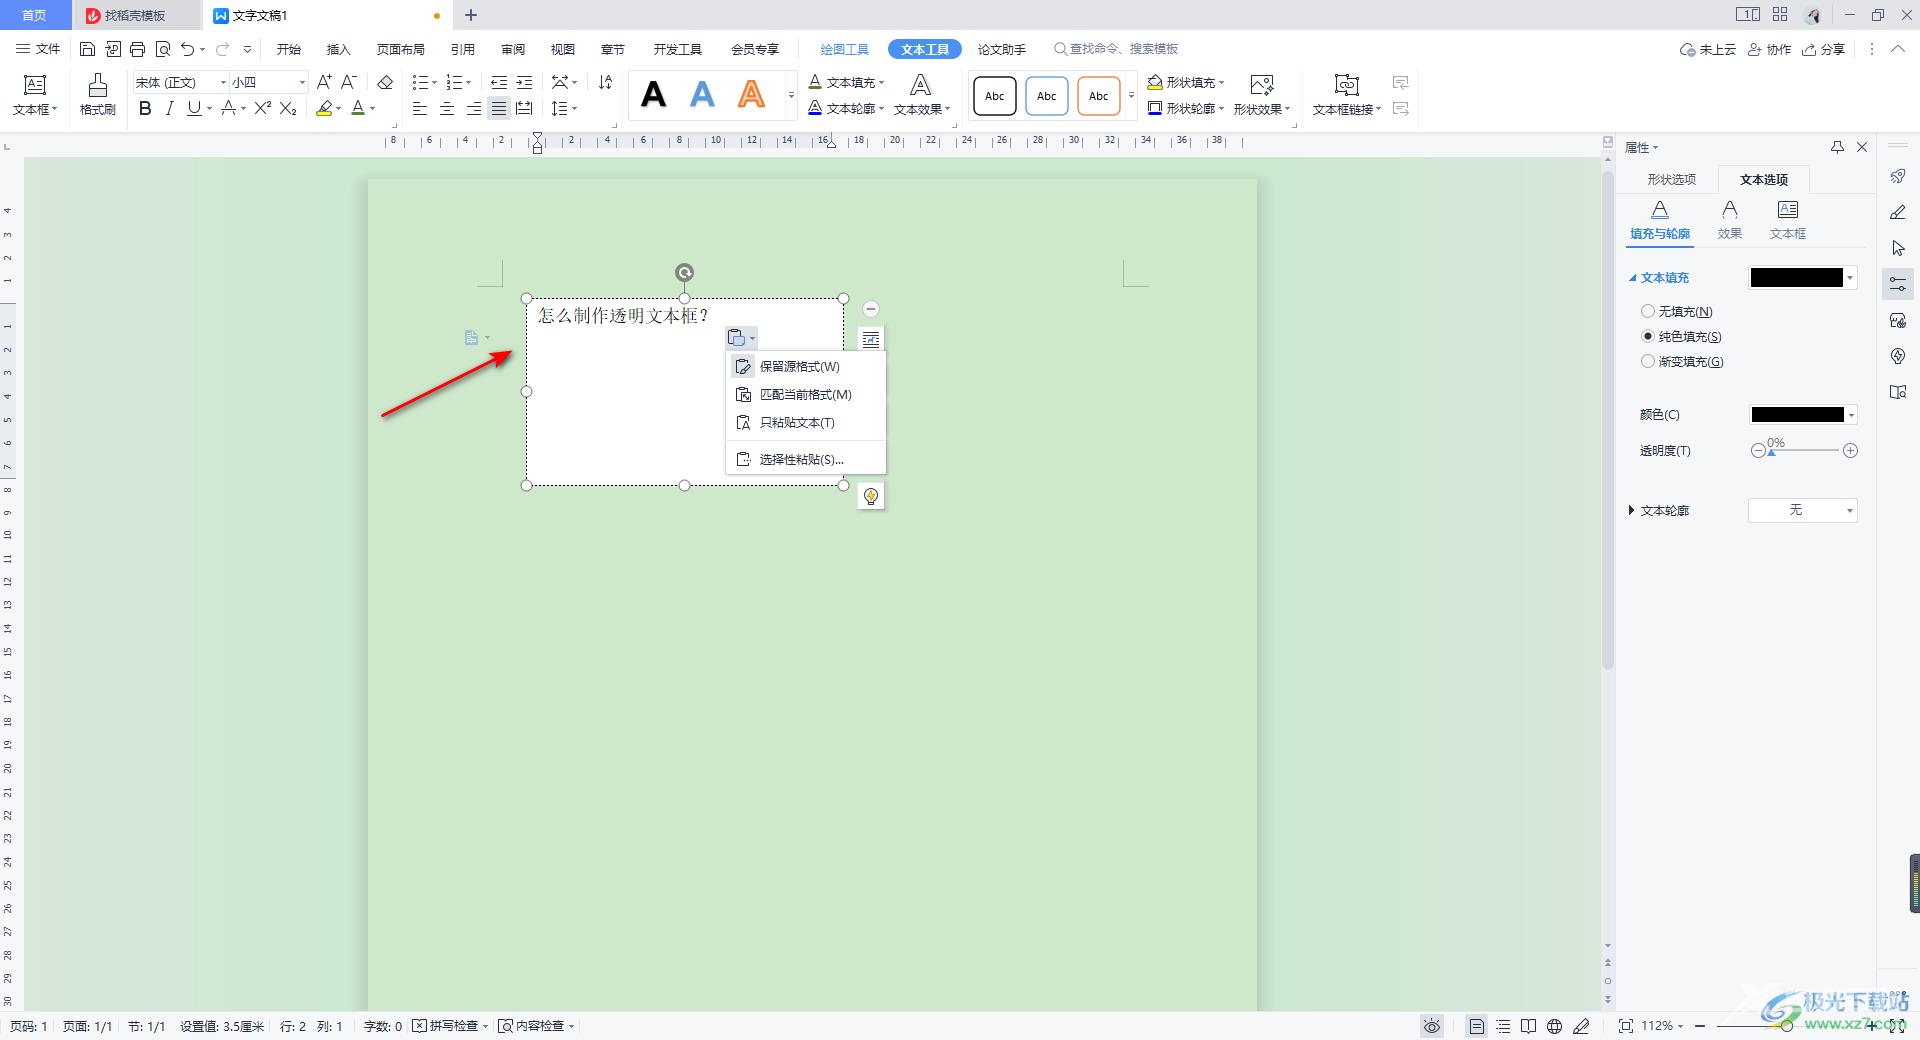Open the Color(C) swatch picker
The width and height of the screenshot is (1920, 1040).
[1803, 414]
